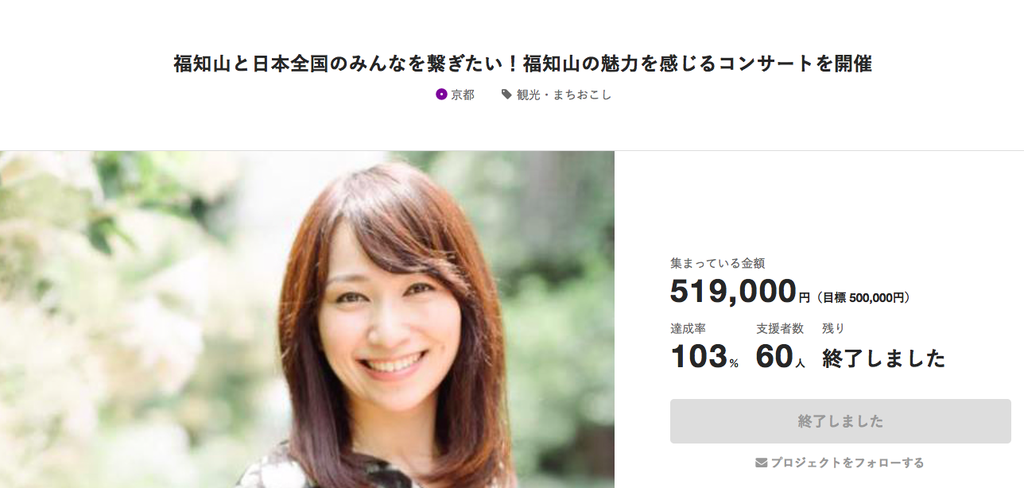This screenshot has height=488, width=1024.
Task: Open the 観光・まちおこし category link
Action: coord(564,95)
